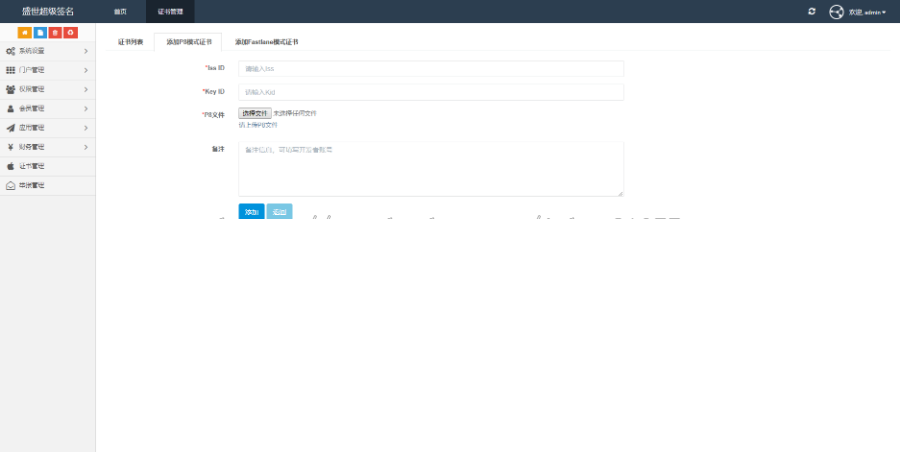Click the paper plane icon for 应用管理
Viewport: 900px width, 452px height.
point(10,128)
